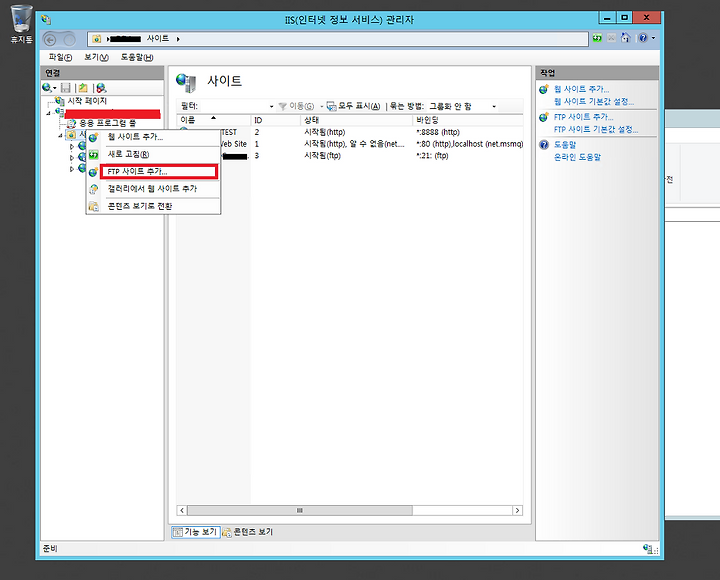Click the 이동 funnel icon in filter bar

(x=283, y=107)
